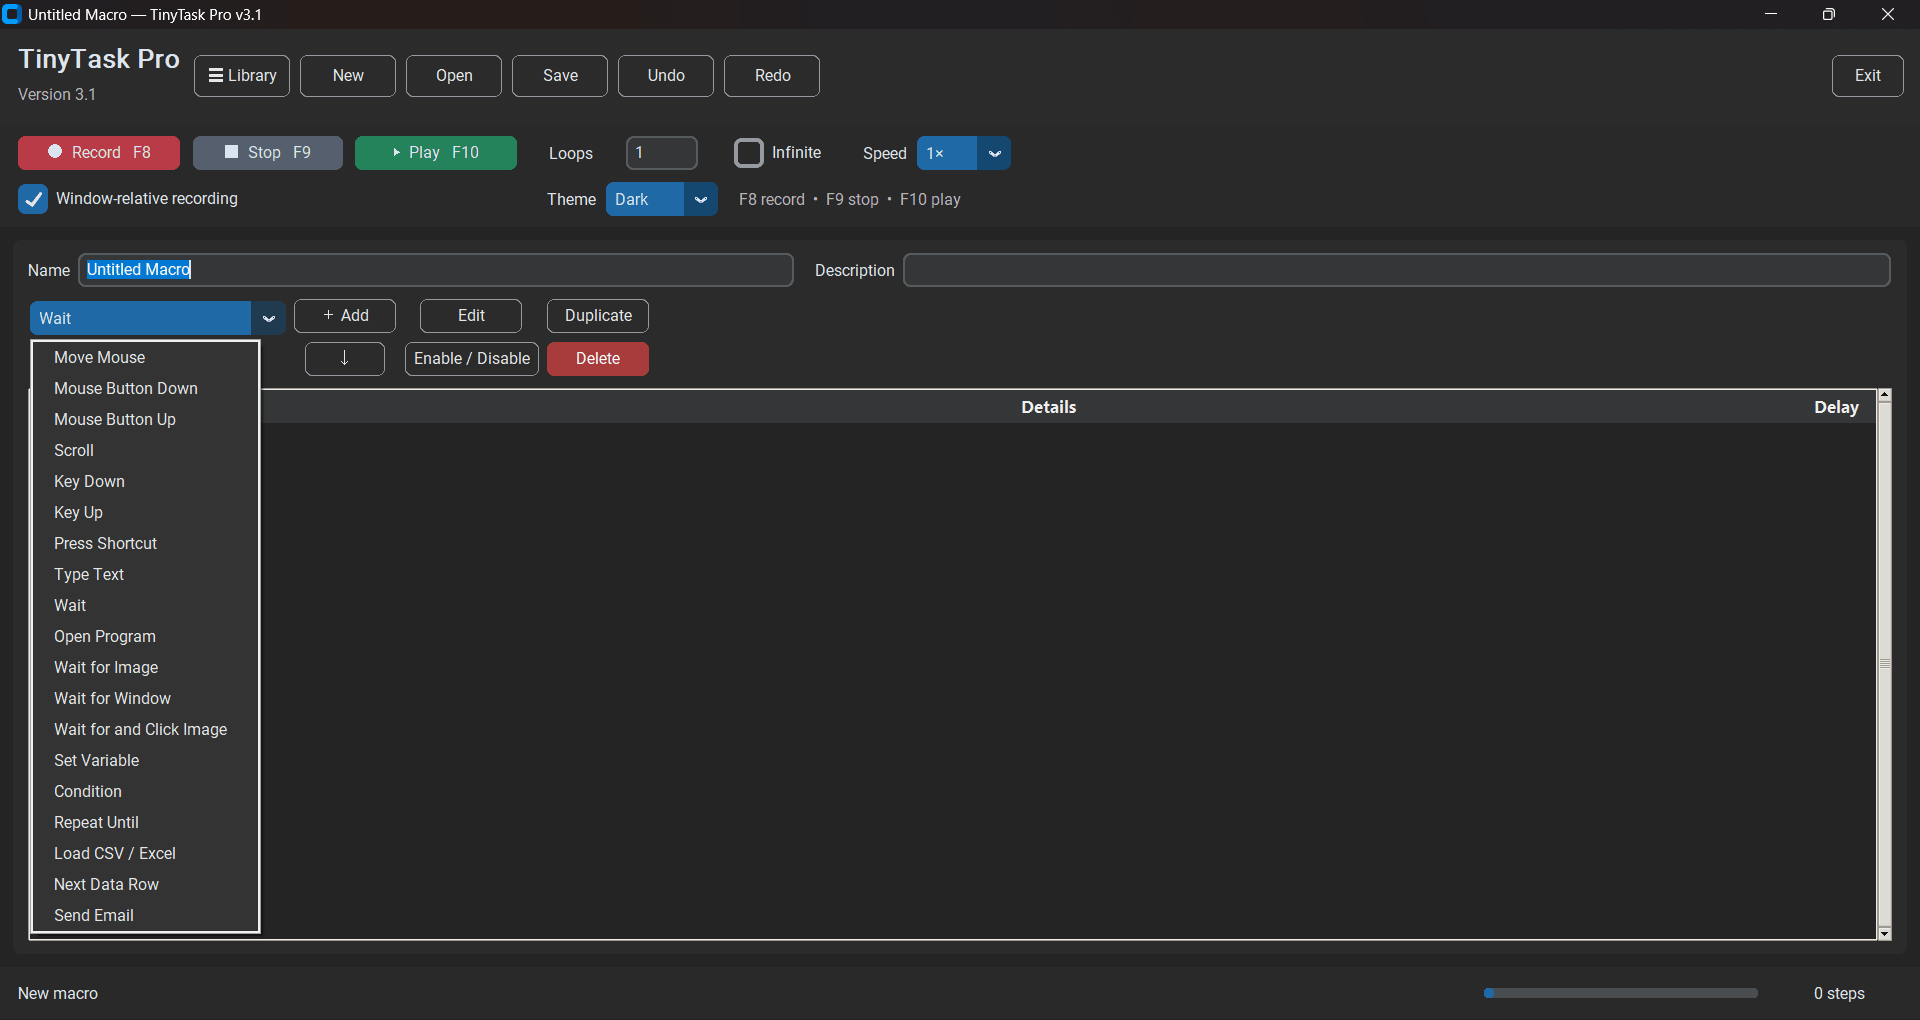Click the "New macro" status text
The height and width of the screenshot is (1020, 1920).
coord(58,994)
